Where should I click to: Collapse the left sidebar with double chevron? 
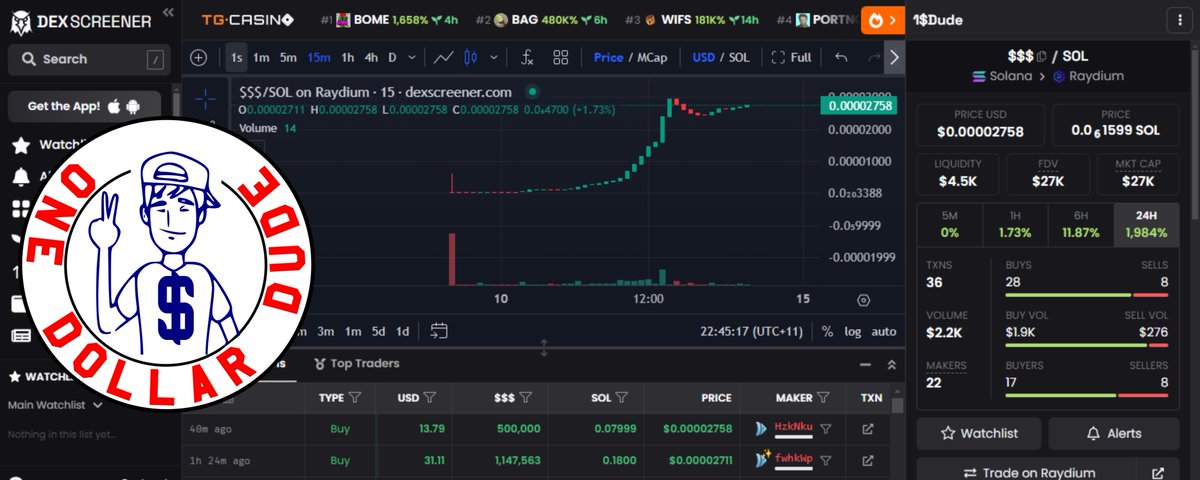tap(167, 13)
